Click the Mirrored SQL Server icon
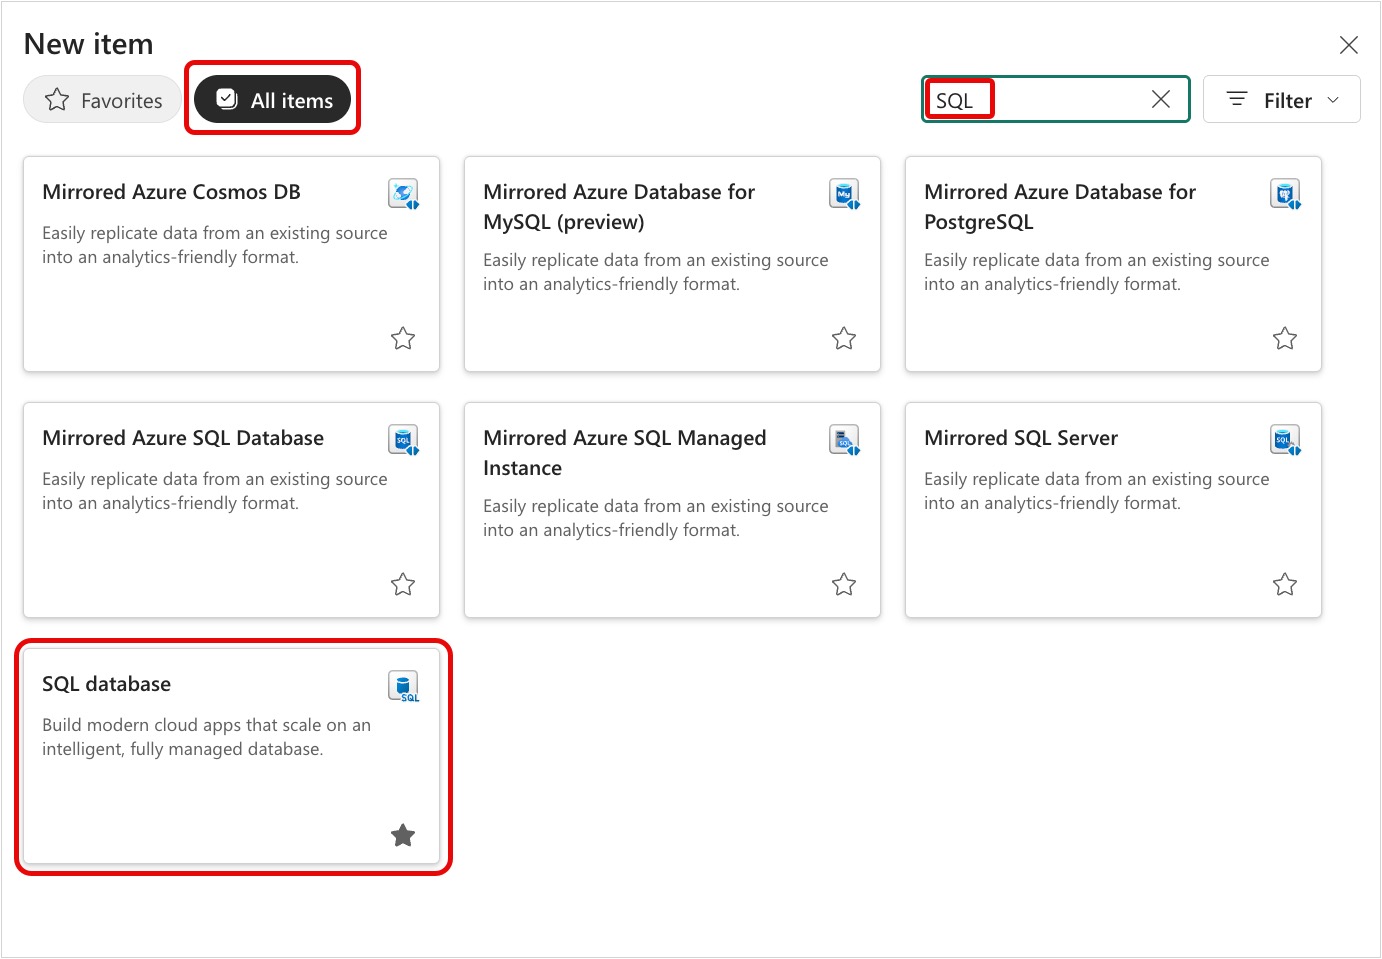Image resolution: width=1382 pixels, height=959 pixels. click(1286, 439)
